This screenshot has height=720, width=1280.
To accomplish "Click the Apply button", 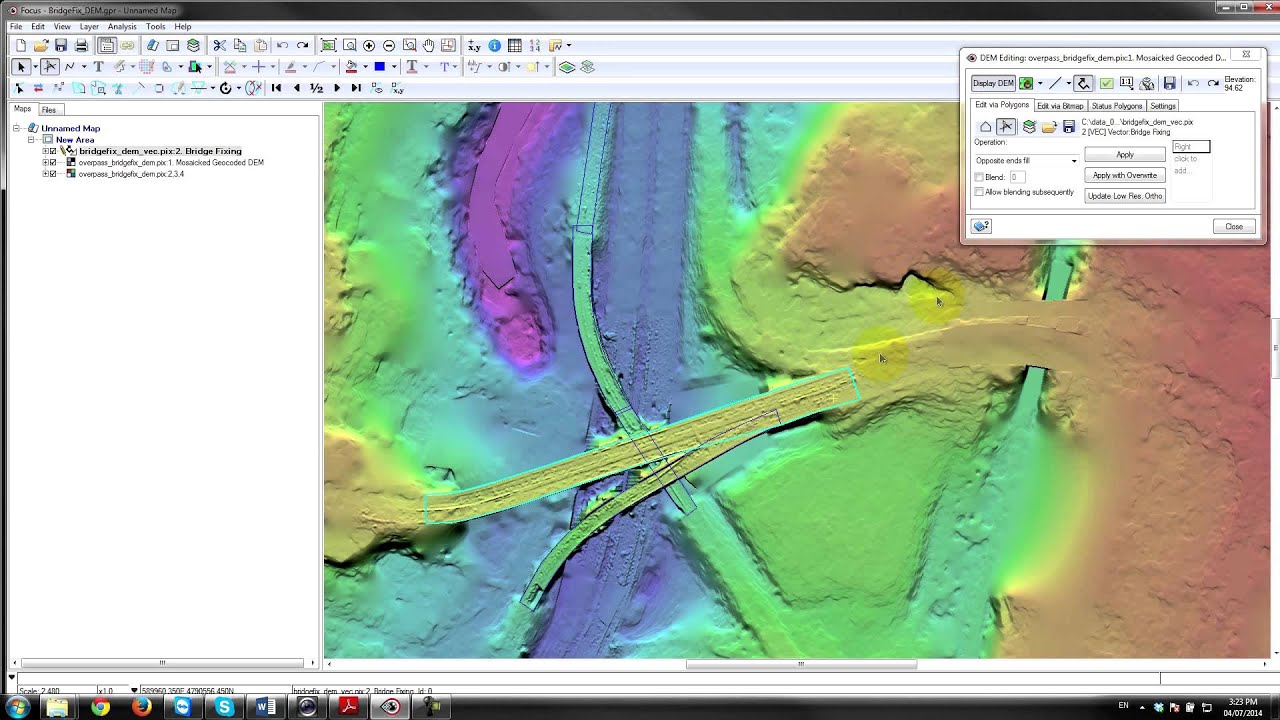I will click(x=1125, y=155).
